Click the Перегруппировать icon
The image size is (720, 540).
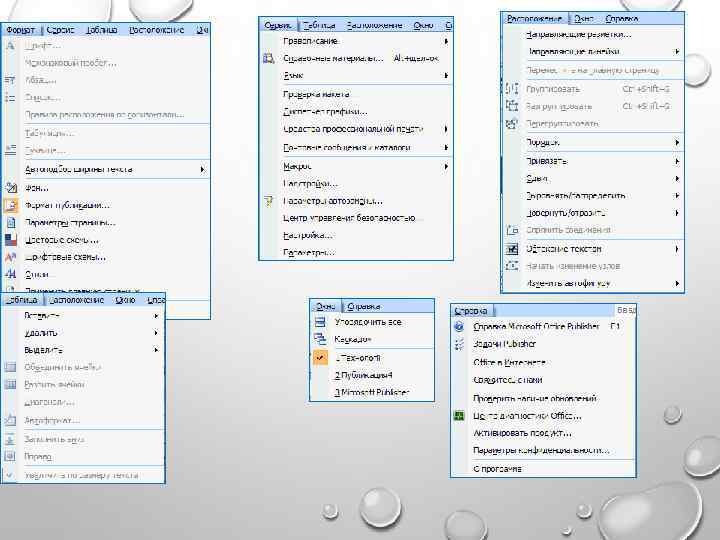pyautogui.click(x=512, y=123)
